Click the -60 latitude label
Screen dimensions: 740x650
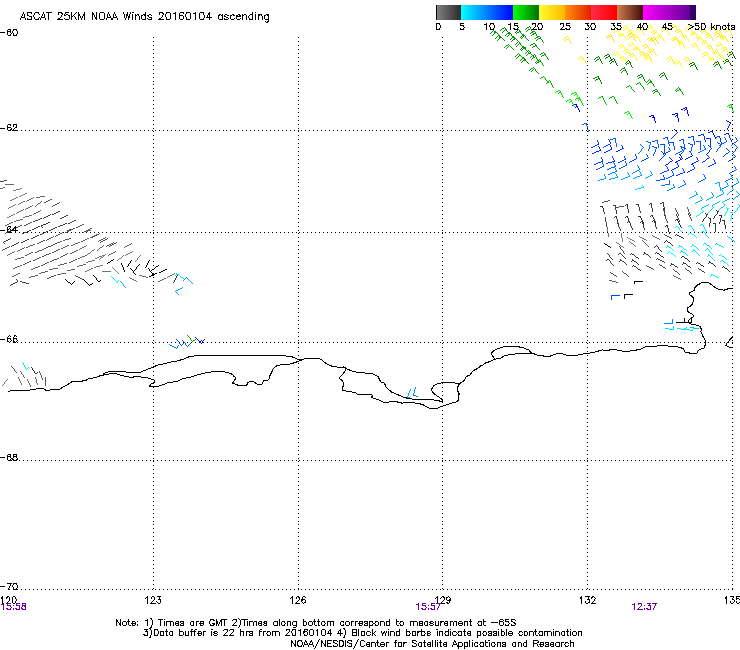click(x=9, y=33)
